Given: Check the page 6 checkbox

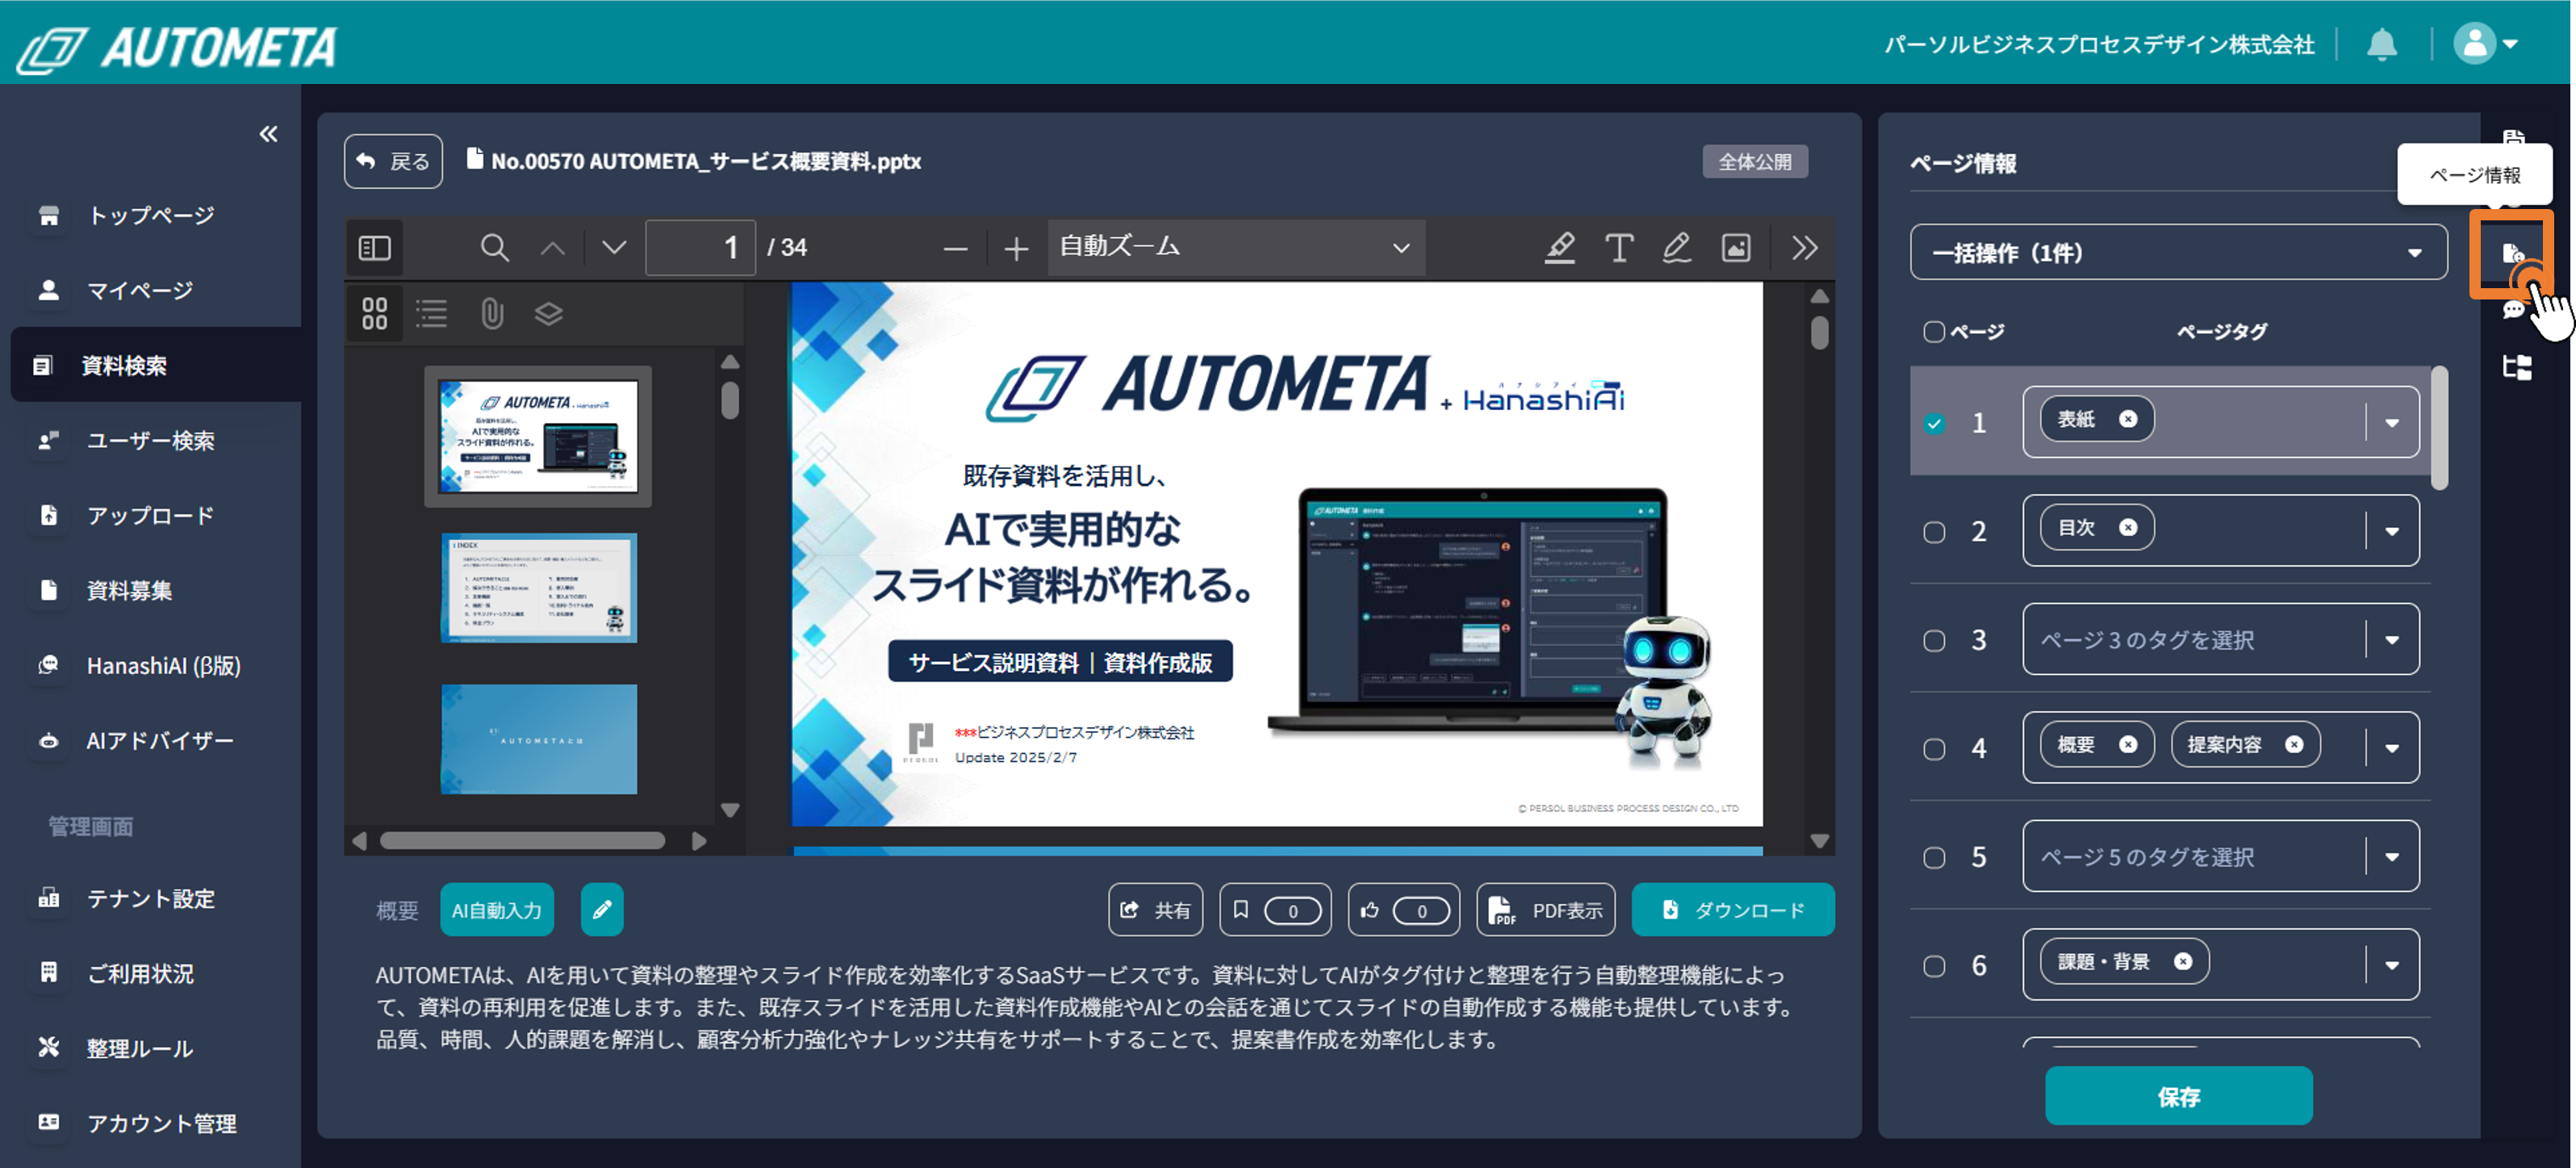Looking at the screenshot, I should (1934, 966).
